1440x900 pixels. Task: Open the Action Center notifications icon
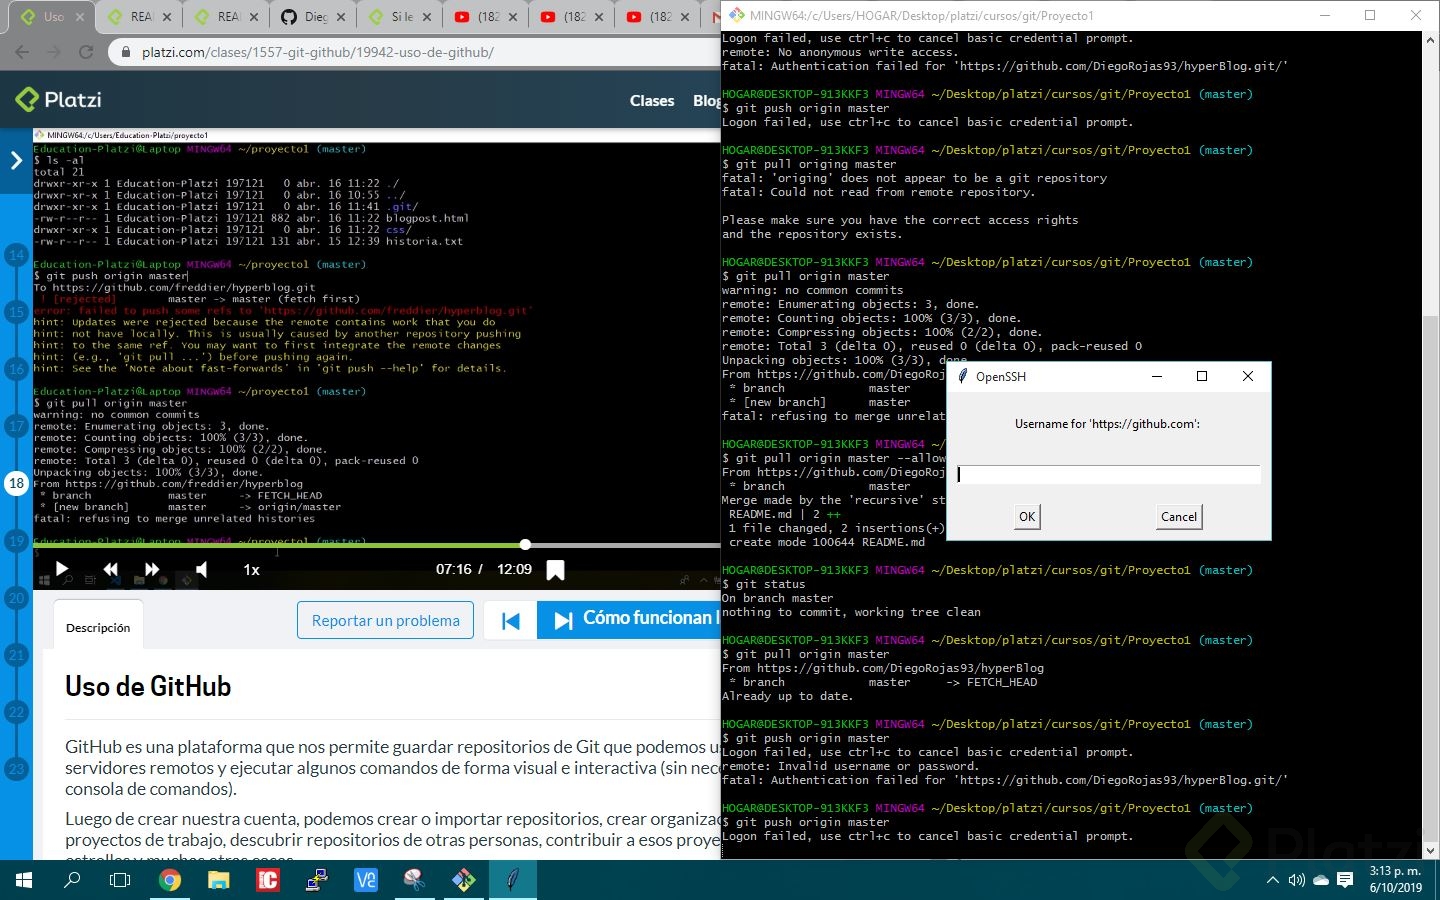click(1345, 880)
